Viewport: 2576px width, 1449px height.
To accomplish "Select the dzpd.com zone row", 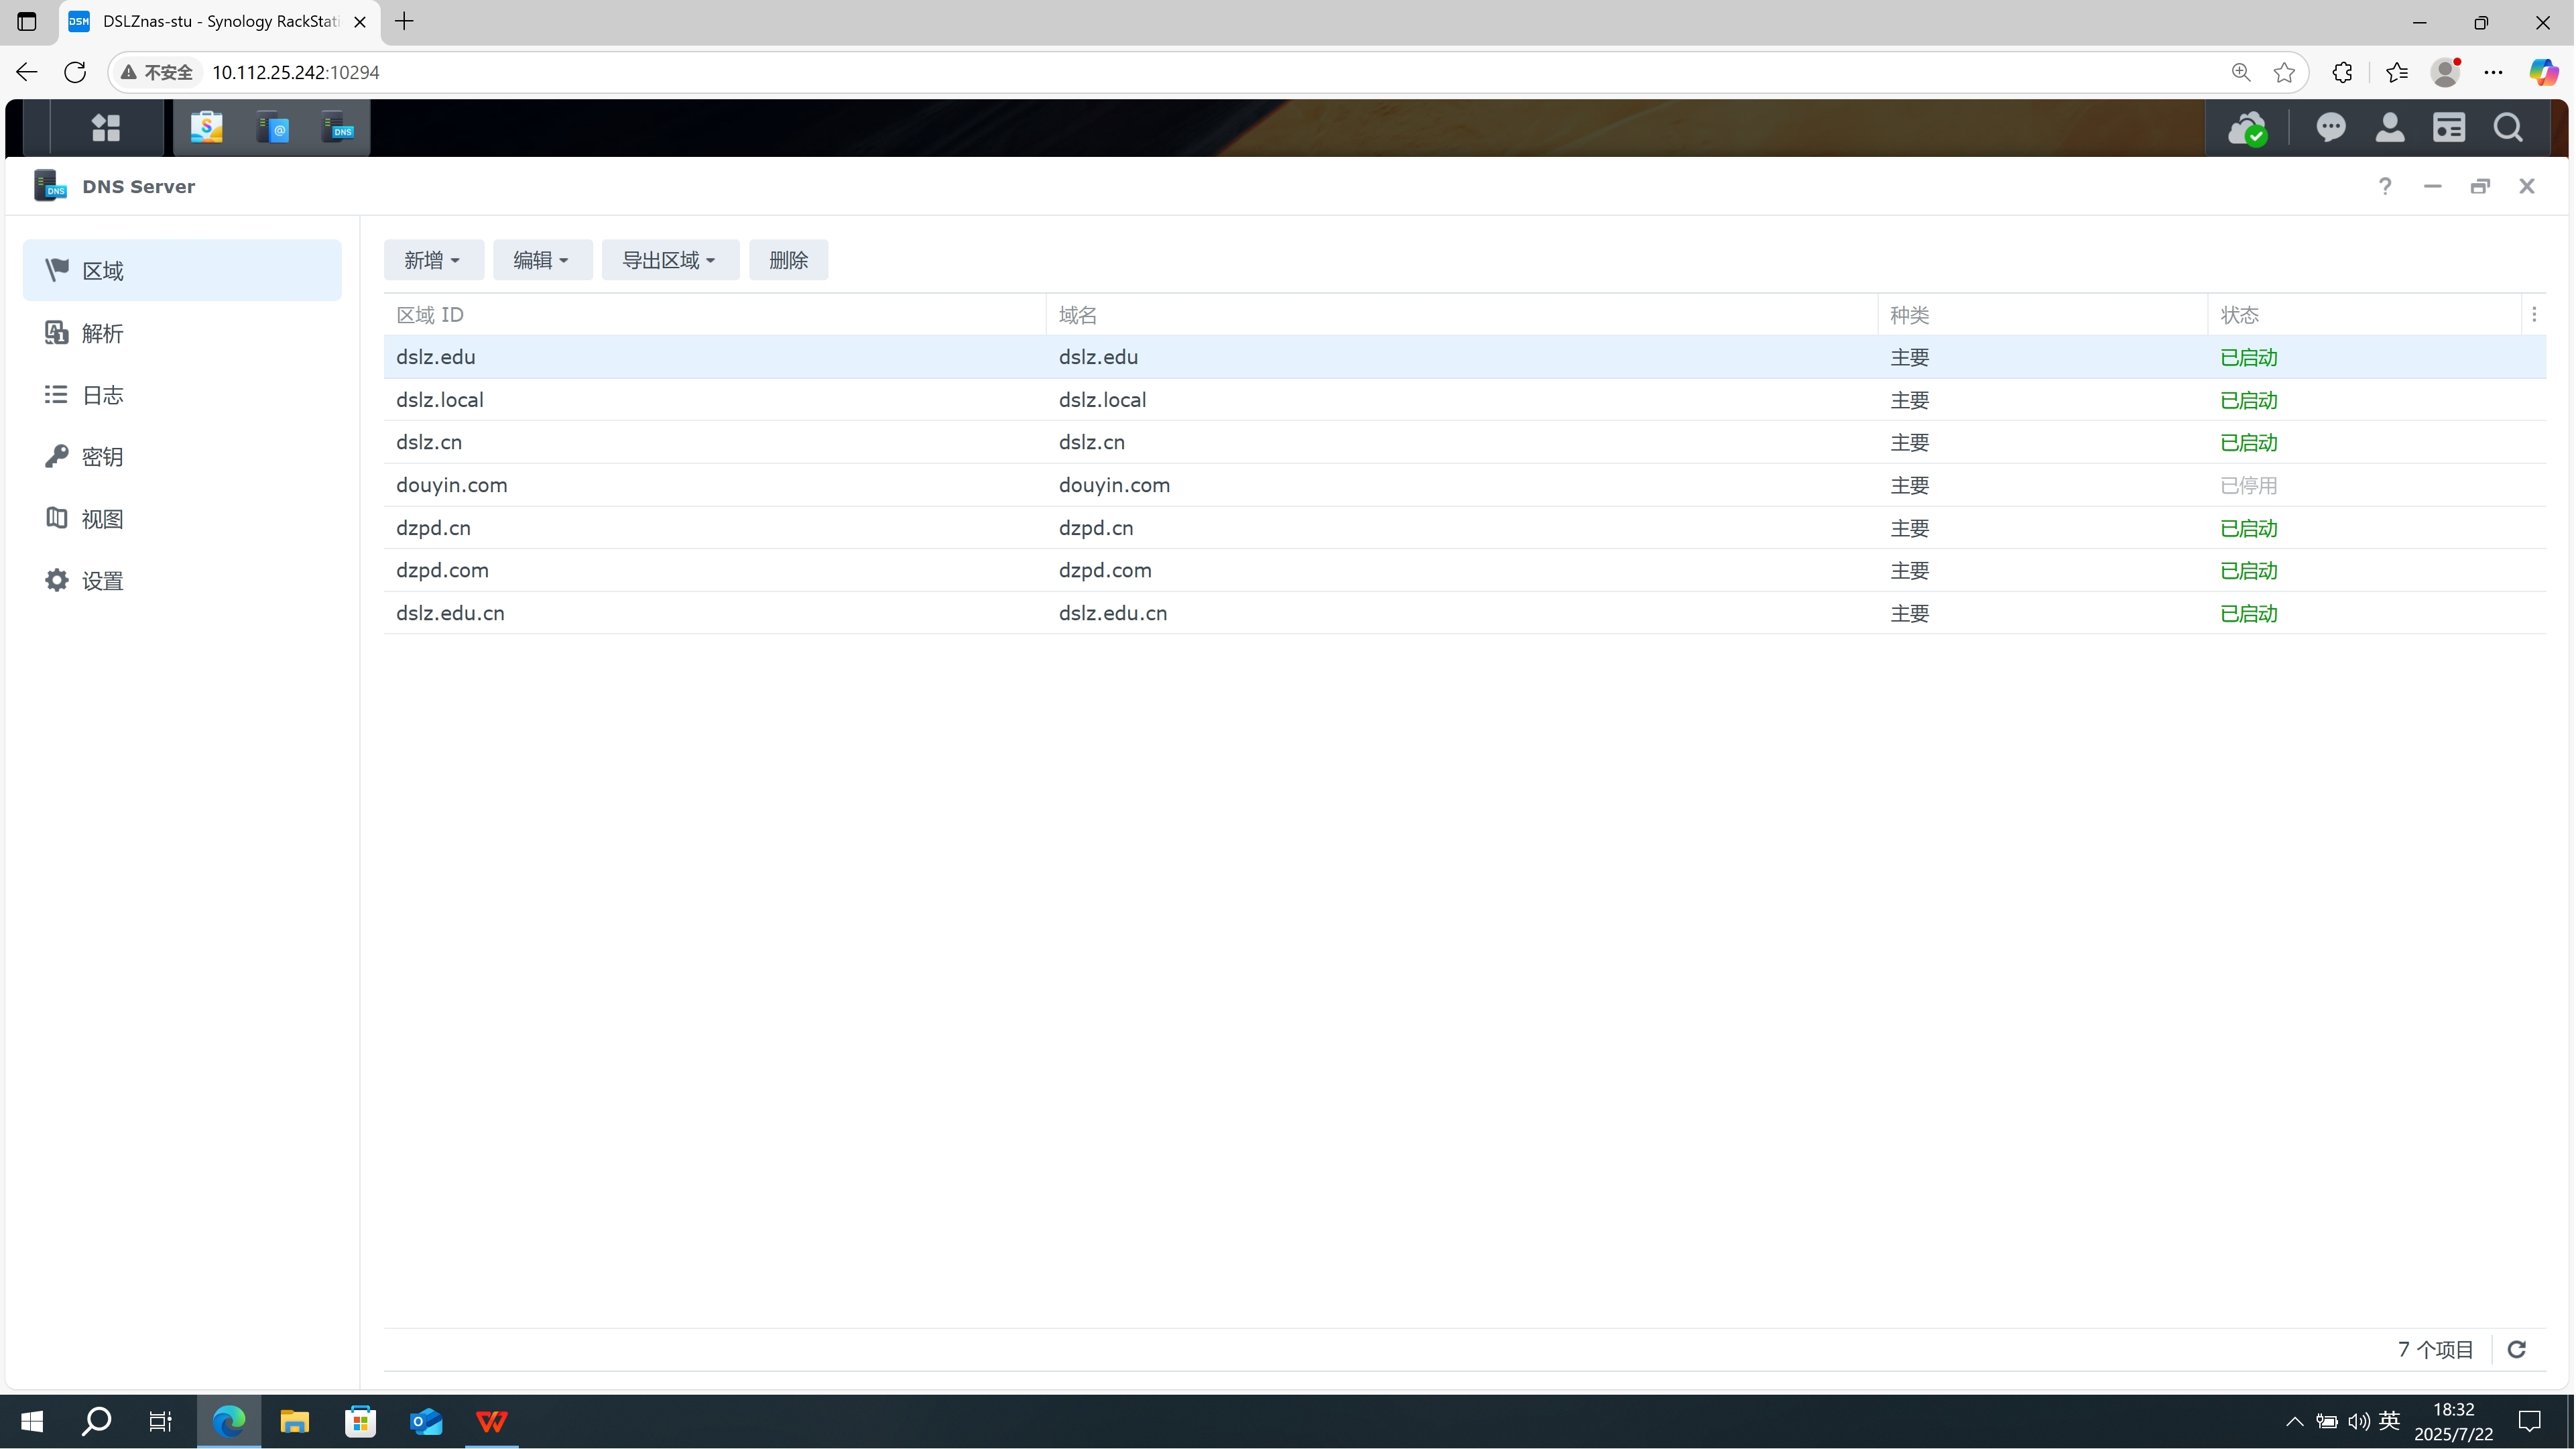I will click(1465, 570).
